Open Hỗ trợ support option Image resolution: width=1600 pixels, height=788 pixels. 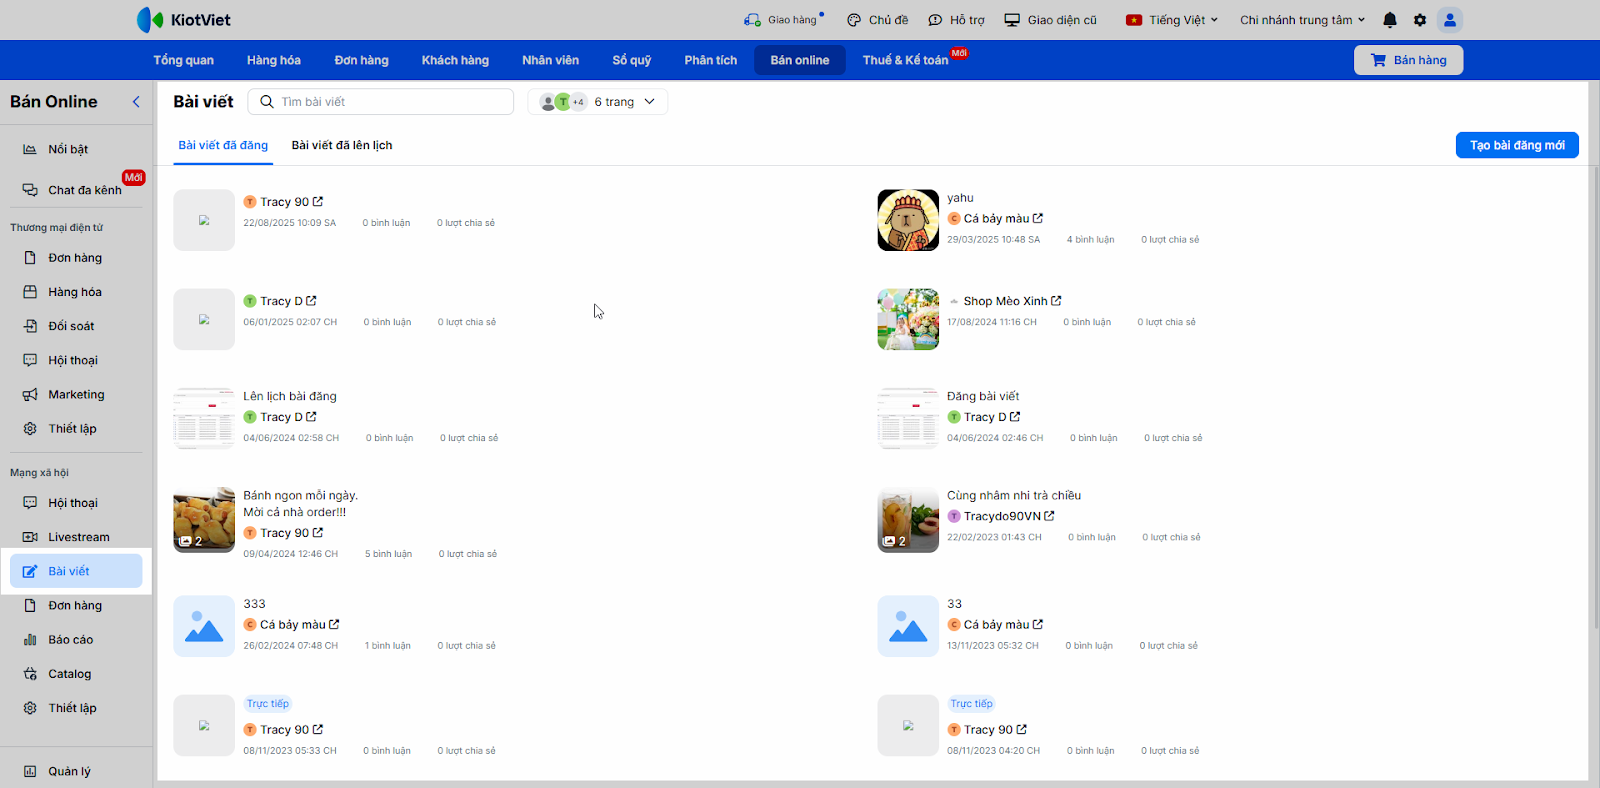tap(956, 20)
